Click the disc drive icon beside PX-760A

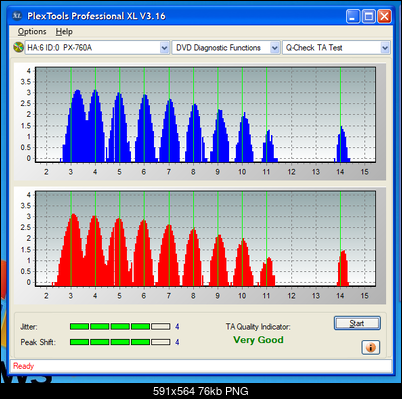[x=18, y=47]
